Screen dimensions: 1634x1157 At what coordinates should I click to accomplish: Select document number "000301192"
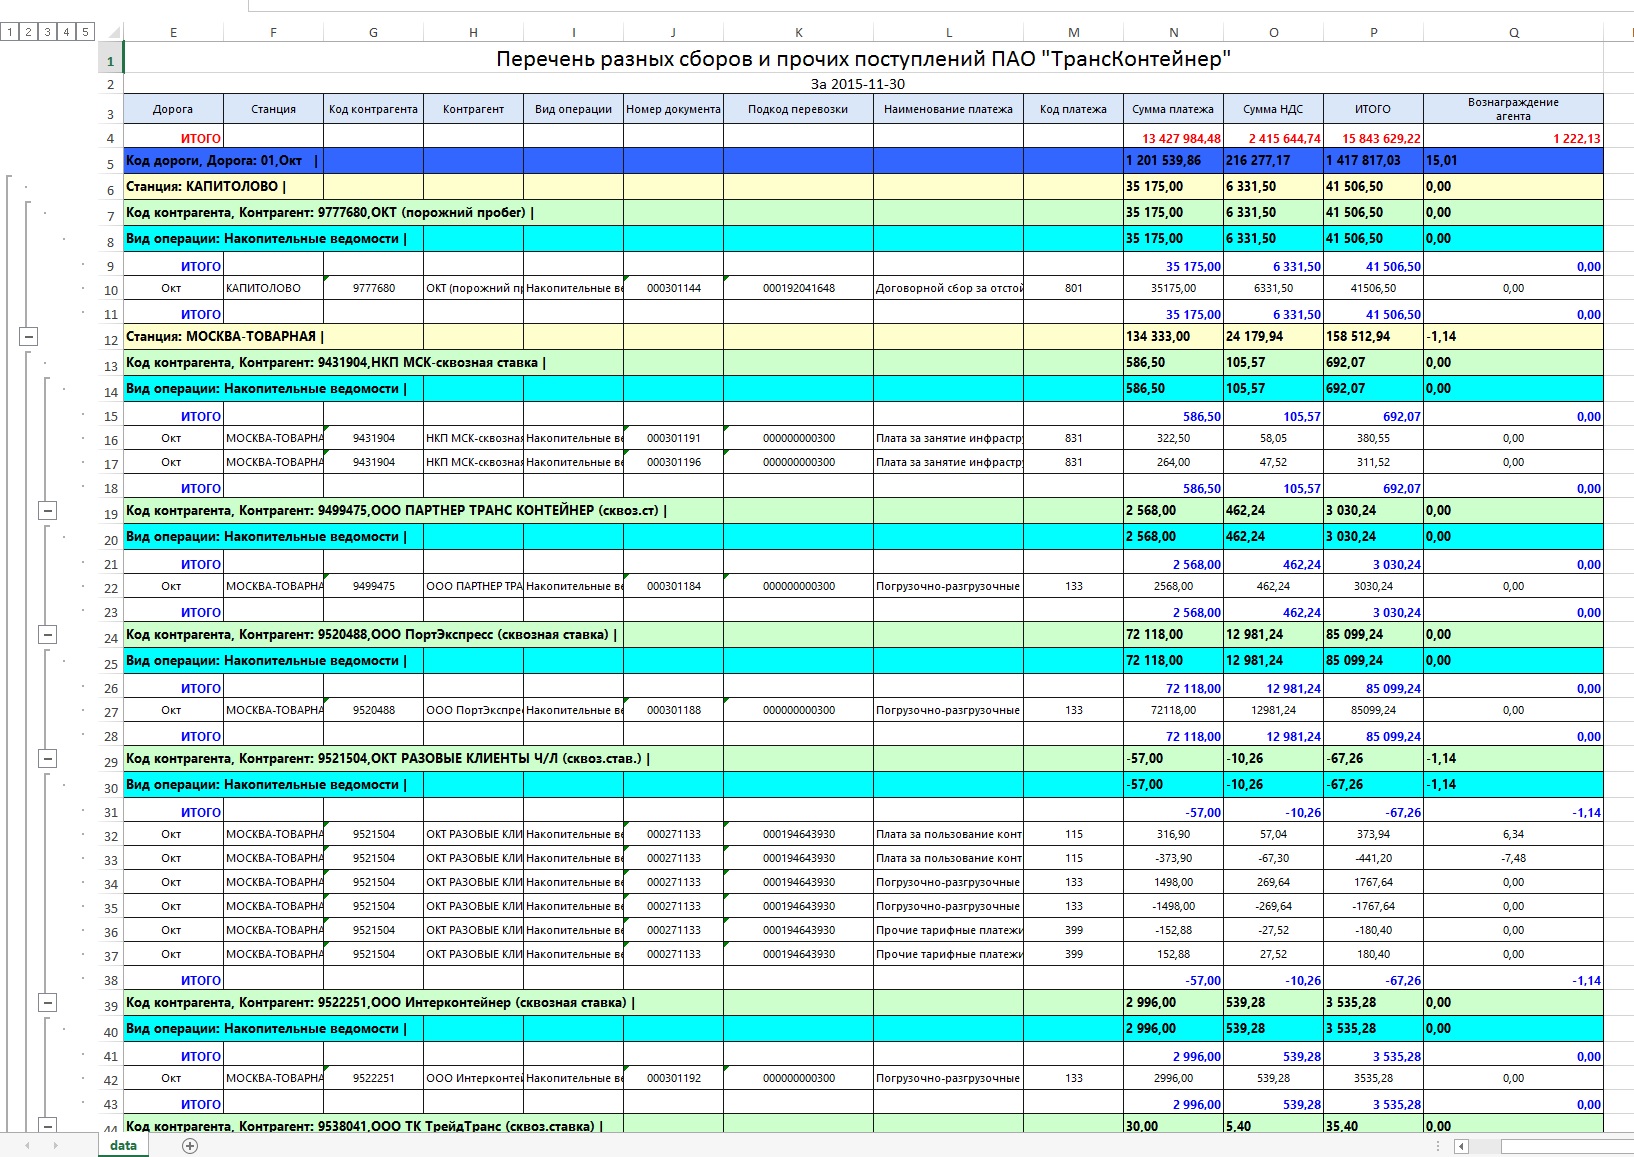[673, 1078]
